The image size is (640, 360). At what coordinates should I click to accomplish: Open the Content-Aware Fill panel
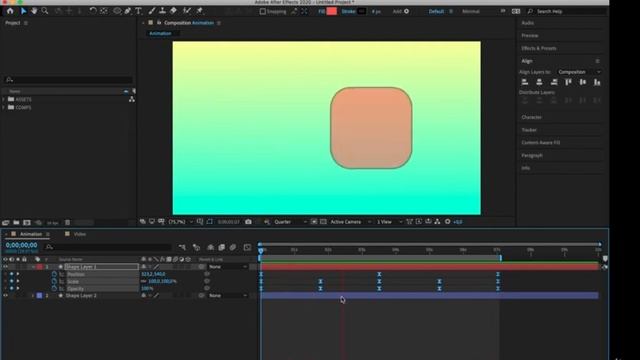pyautogui.click(x=541, y=142)
